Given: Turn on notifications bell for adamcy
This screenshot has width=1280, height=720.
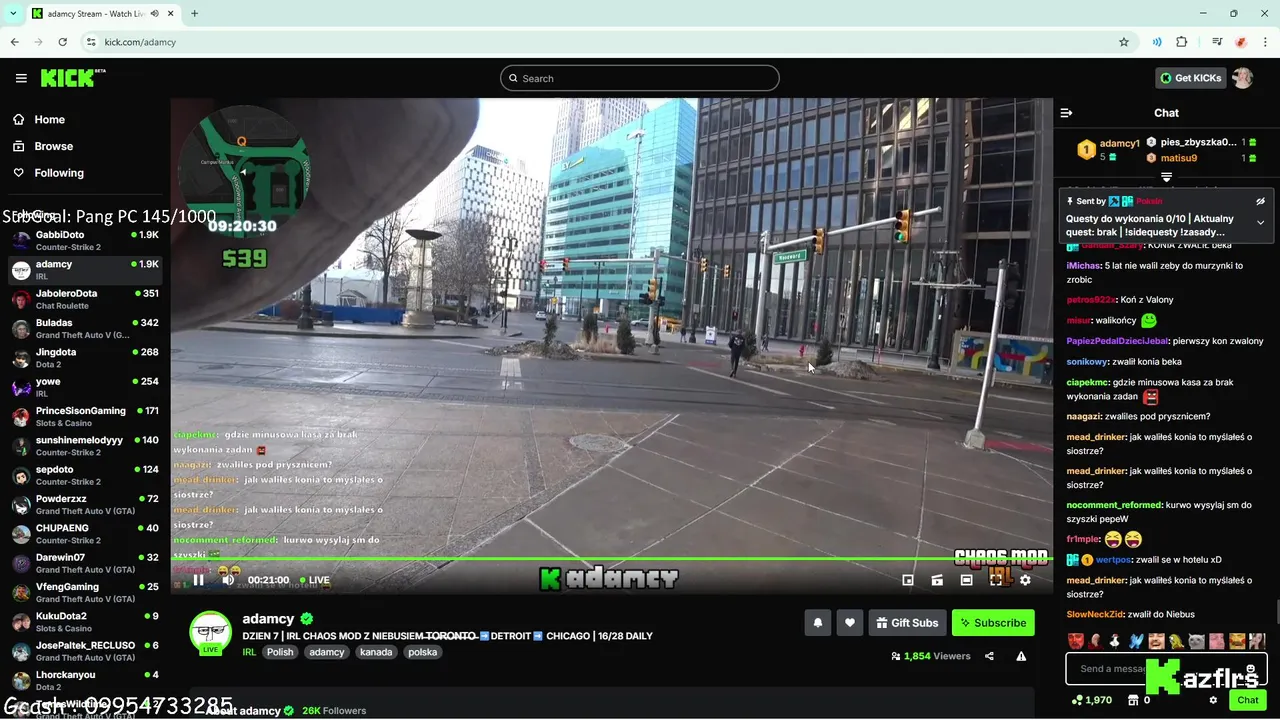Looking at the screenshot, I should pos(818,623).
